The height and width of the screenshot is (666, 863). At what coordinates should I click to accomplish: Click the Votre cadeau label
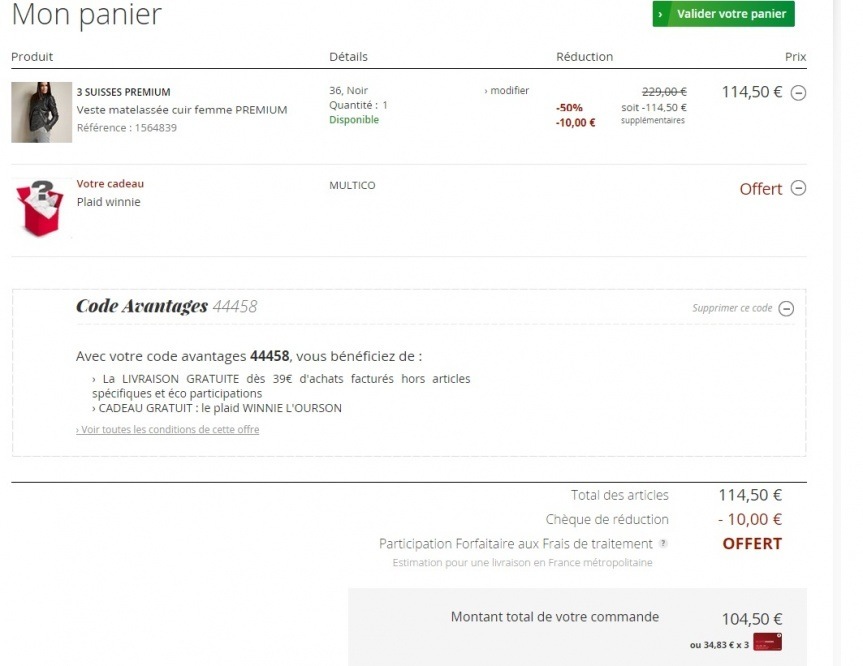pos(110,184)
